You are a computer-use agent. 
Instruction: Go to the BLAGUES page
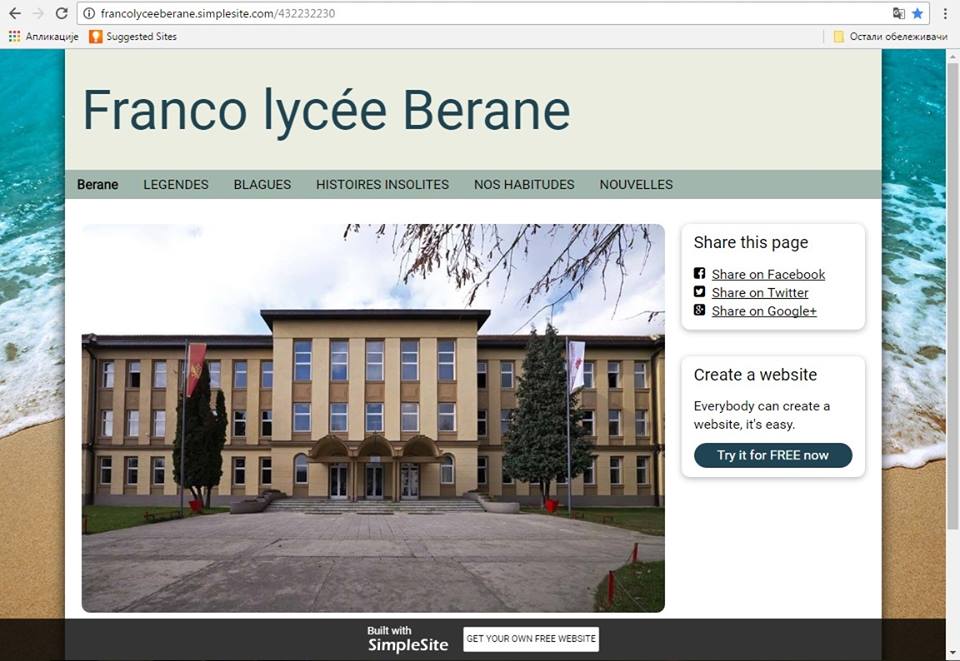coord(262,185)
